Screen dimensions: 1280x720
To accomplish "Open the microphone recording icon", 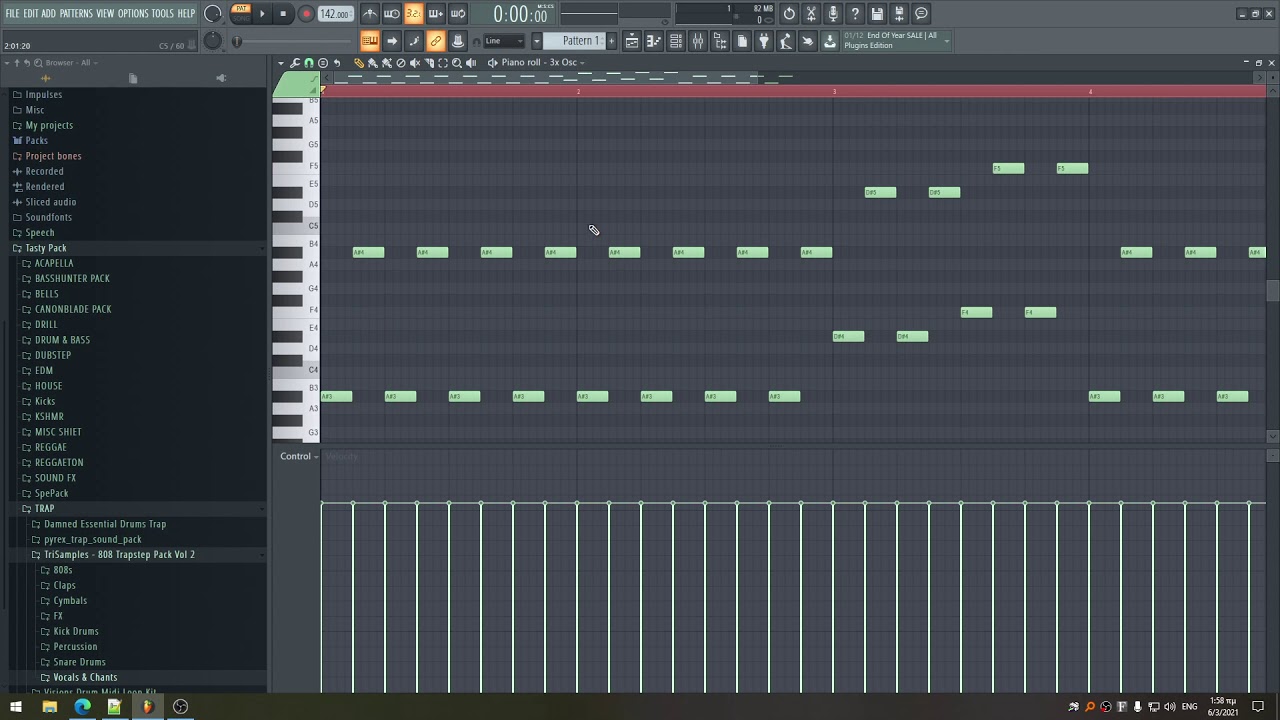I will point(833,14).
